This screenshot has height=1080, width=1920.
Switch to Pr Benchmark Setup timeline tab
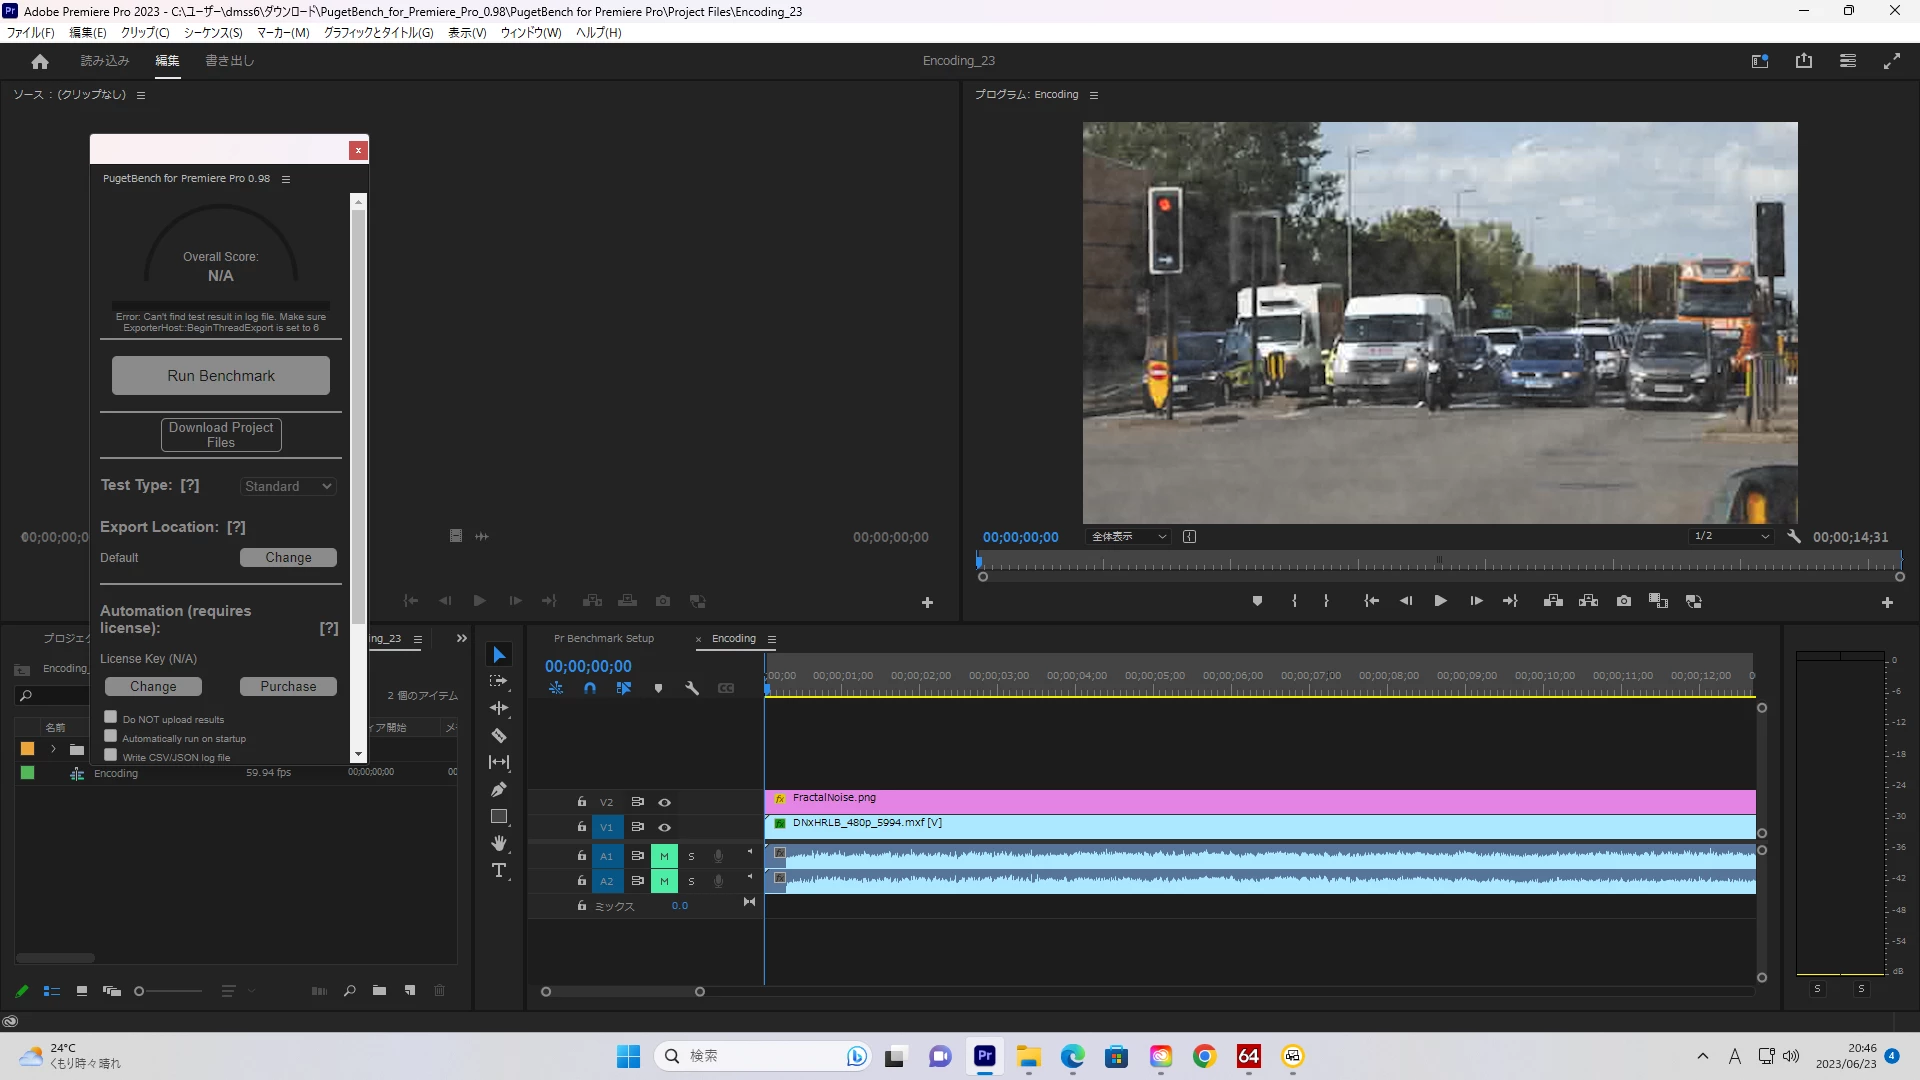coord(603,639)
